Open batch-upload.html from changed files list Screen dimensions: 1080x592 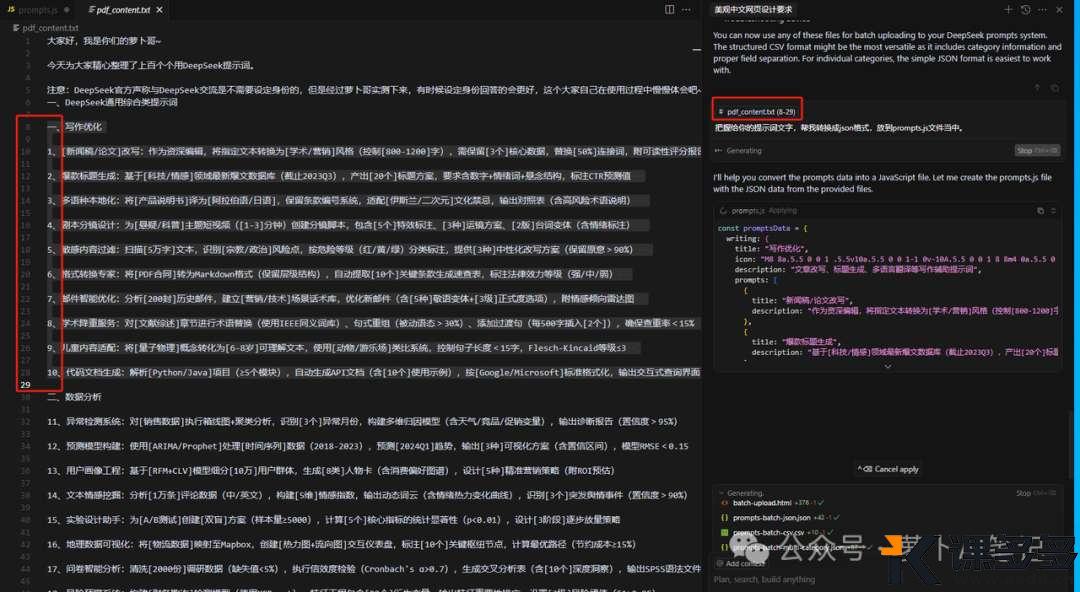point(762,502)
